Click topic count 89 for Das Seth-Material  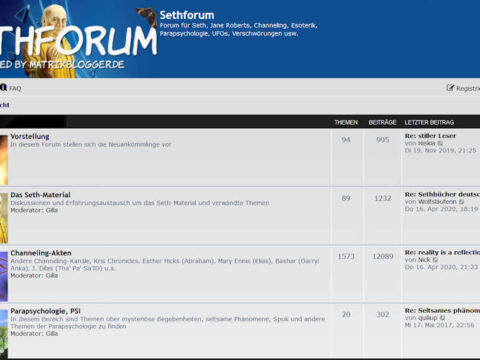tap(346, 198)
